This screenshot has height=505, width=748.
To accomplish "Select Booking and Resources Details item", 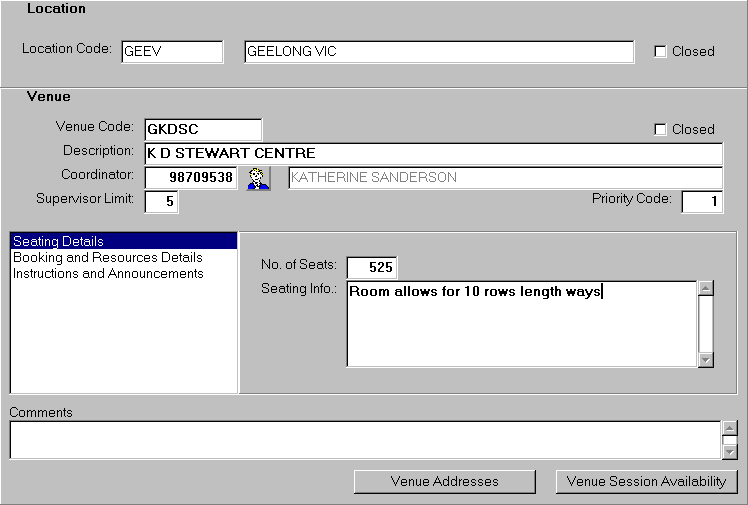I will pos(108,257).
